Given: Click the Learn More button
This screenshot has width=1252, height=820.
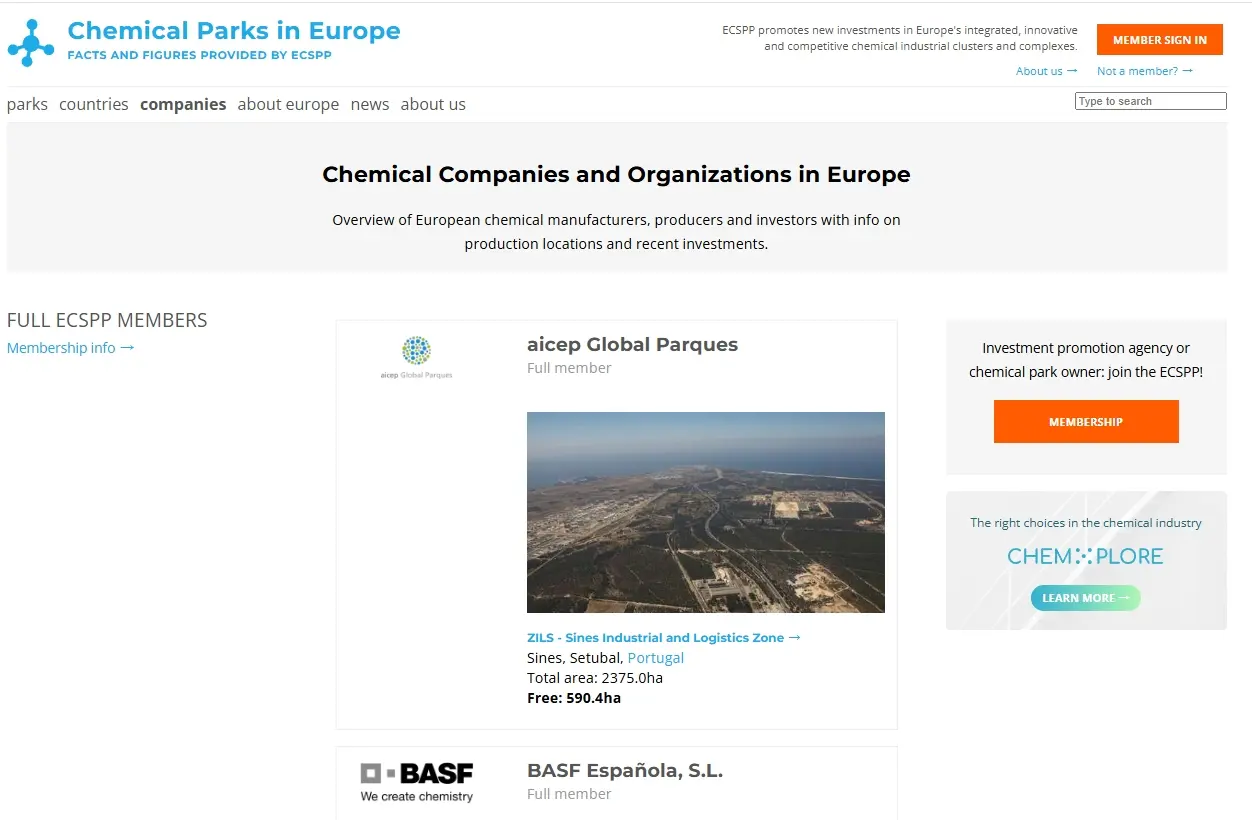Looking at the screenshot, I should (1085, 598).
